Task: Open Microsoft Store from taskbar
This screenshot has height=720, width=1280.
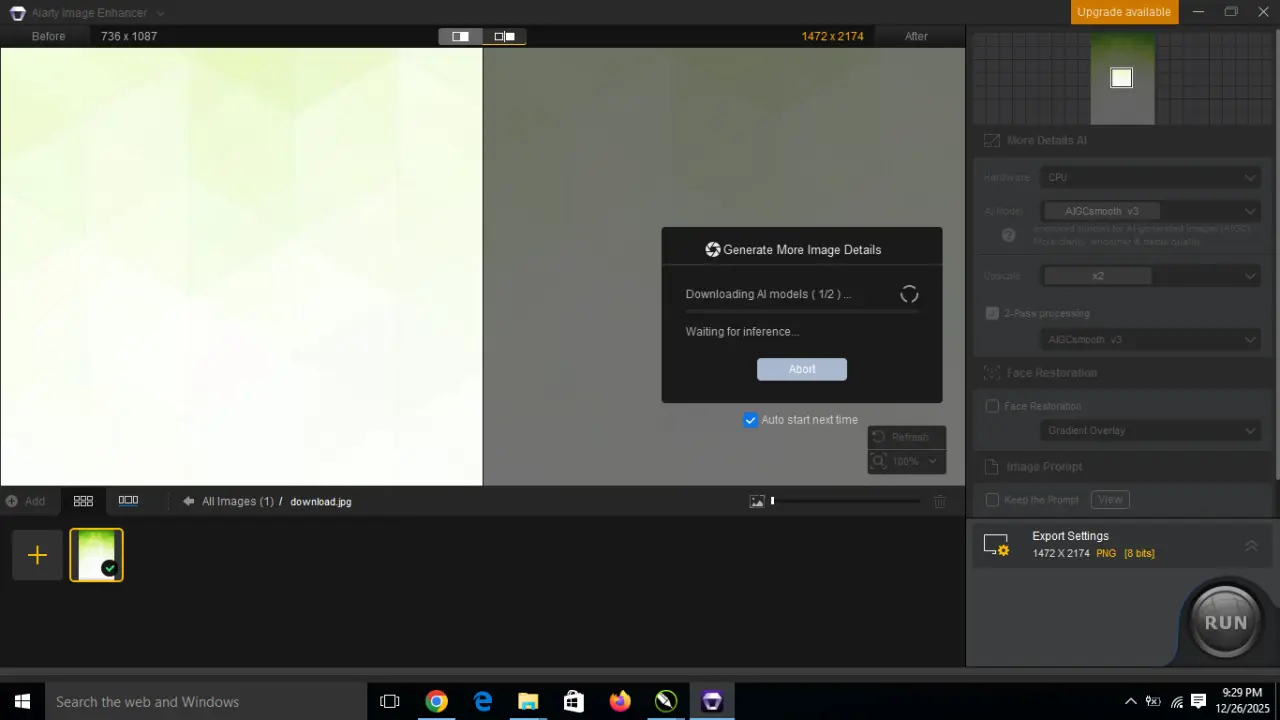Action: pos(574,702)
